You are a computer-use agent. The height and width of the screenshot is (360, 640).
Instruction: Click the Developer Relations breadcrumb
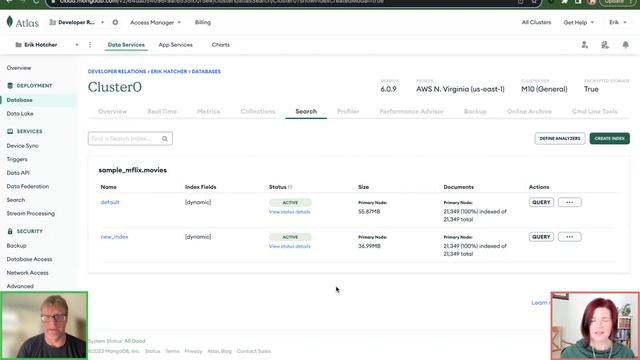point(117,71)
